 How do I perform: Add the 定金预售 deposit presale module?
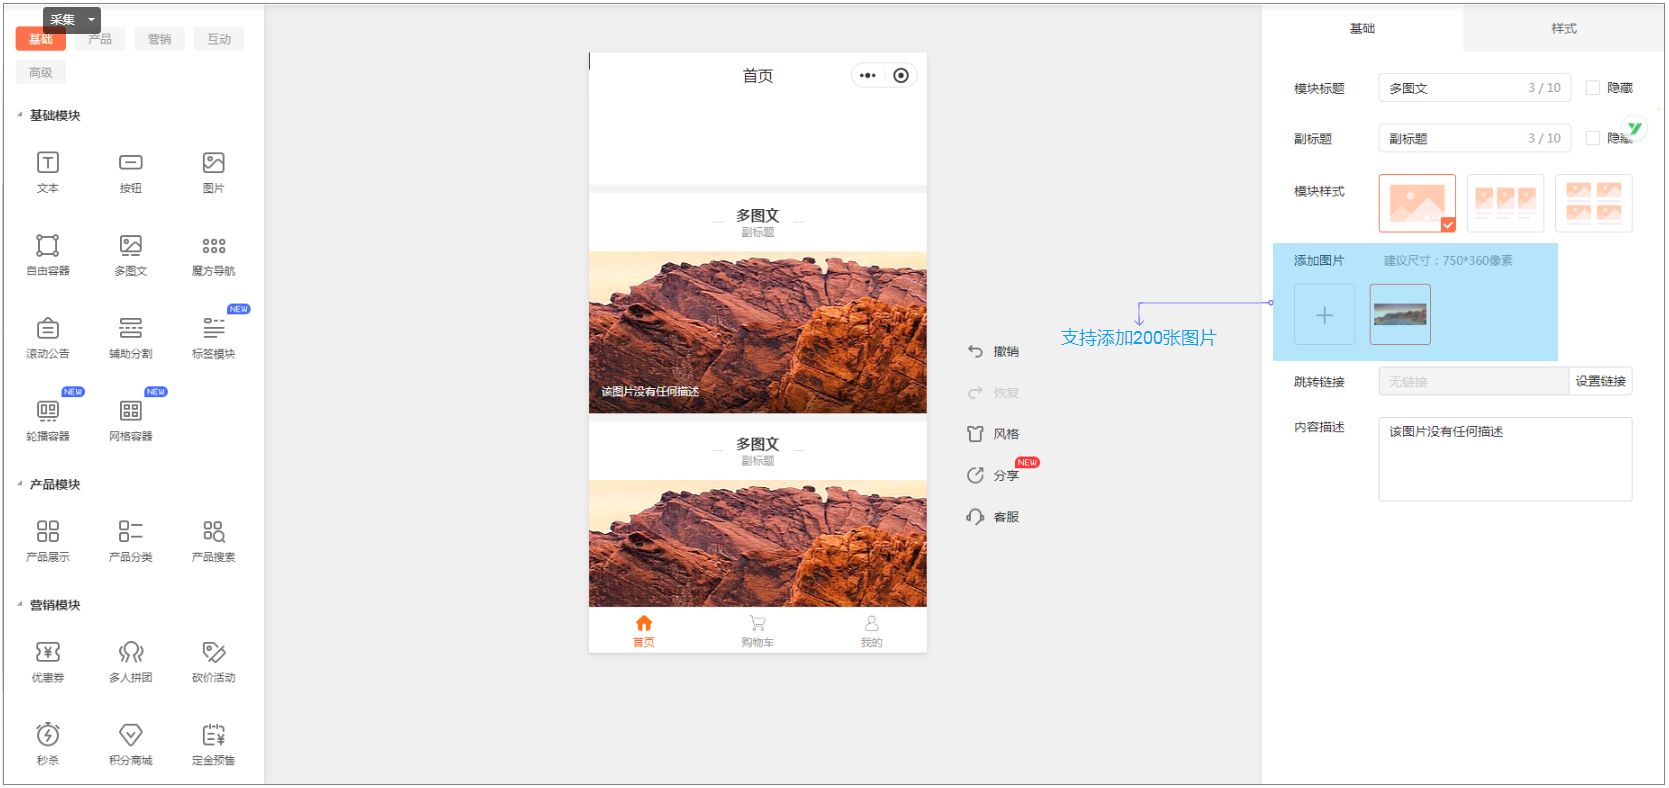click(214, 735)
